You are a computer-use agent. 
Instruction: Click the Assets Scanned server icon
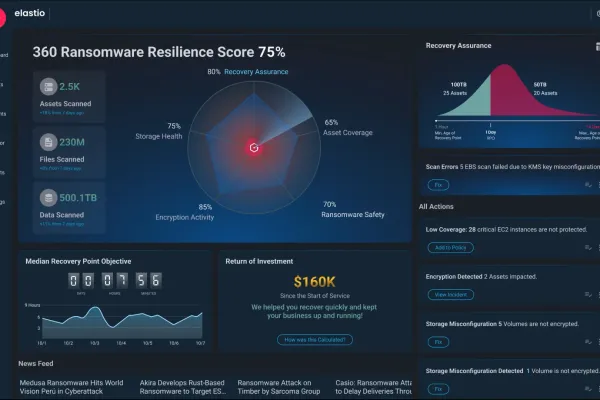coord(48,87)
